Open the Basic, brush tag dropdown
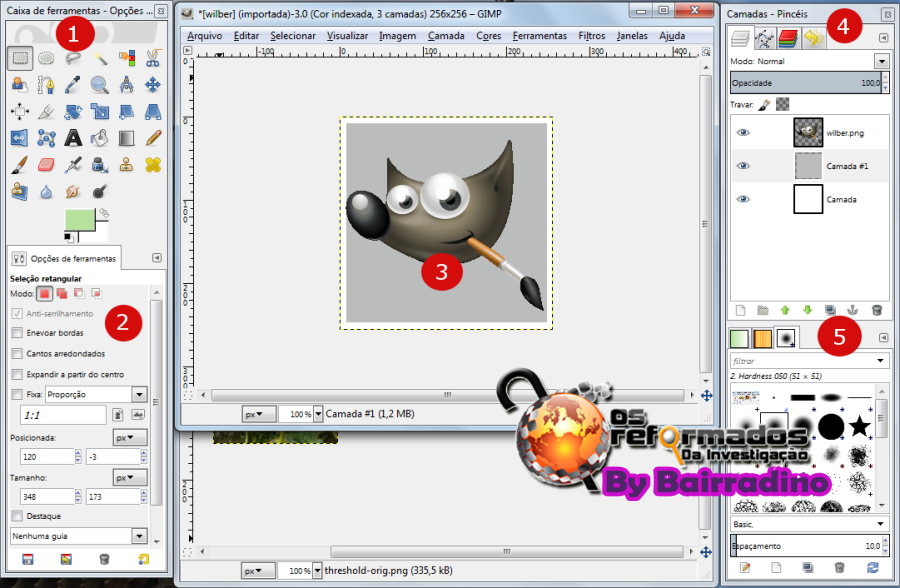 point(880,524)
